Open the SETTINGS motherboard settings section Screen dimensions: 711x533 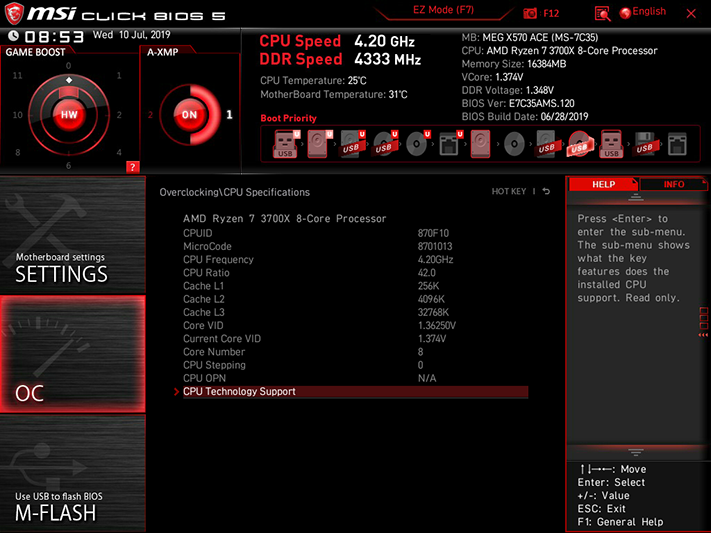tap(73, 235)
